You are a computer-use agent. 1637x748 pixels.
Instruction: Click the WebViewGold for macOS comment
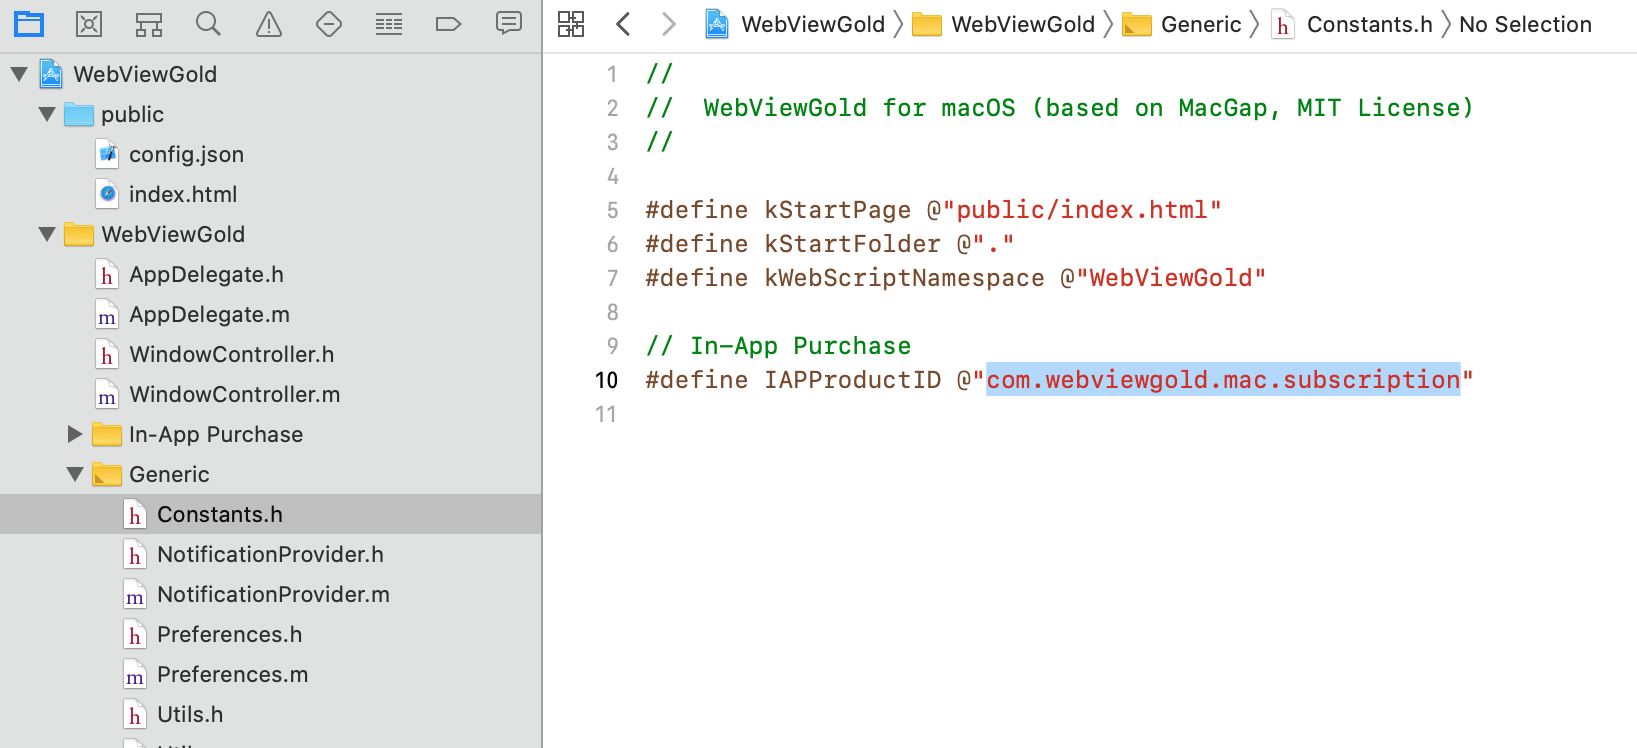click(x=1059, y=108)
